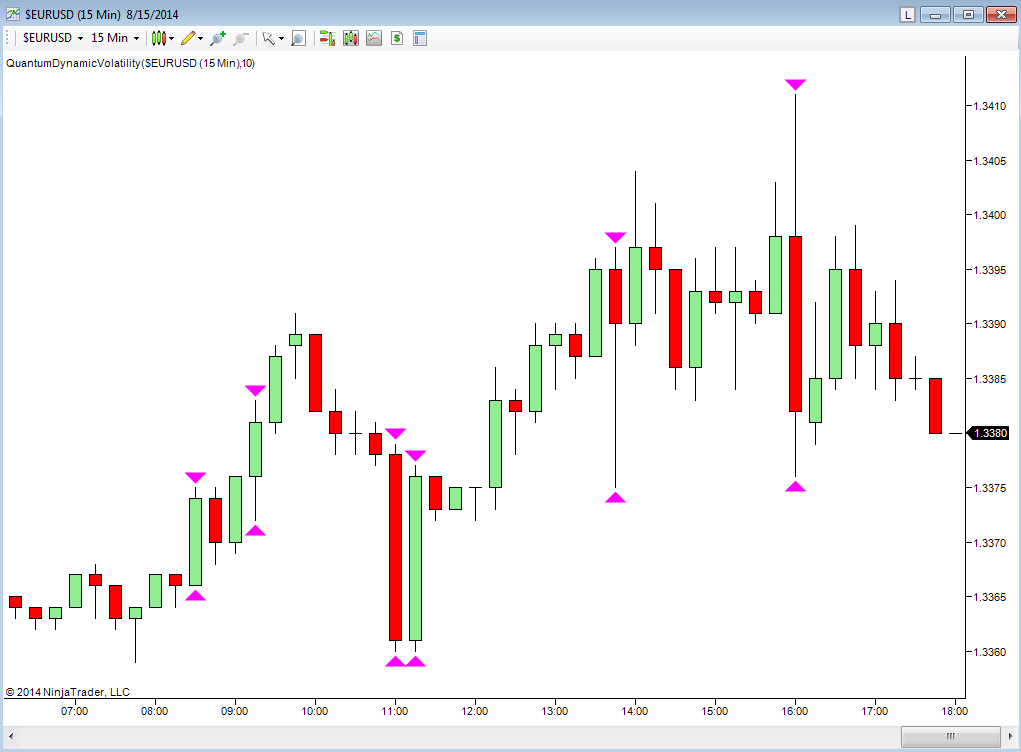
Task: Open the chart properties table icon
Action: pyautogui.click(x=420, y=38)
